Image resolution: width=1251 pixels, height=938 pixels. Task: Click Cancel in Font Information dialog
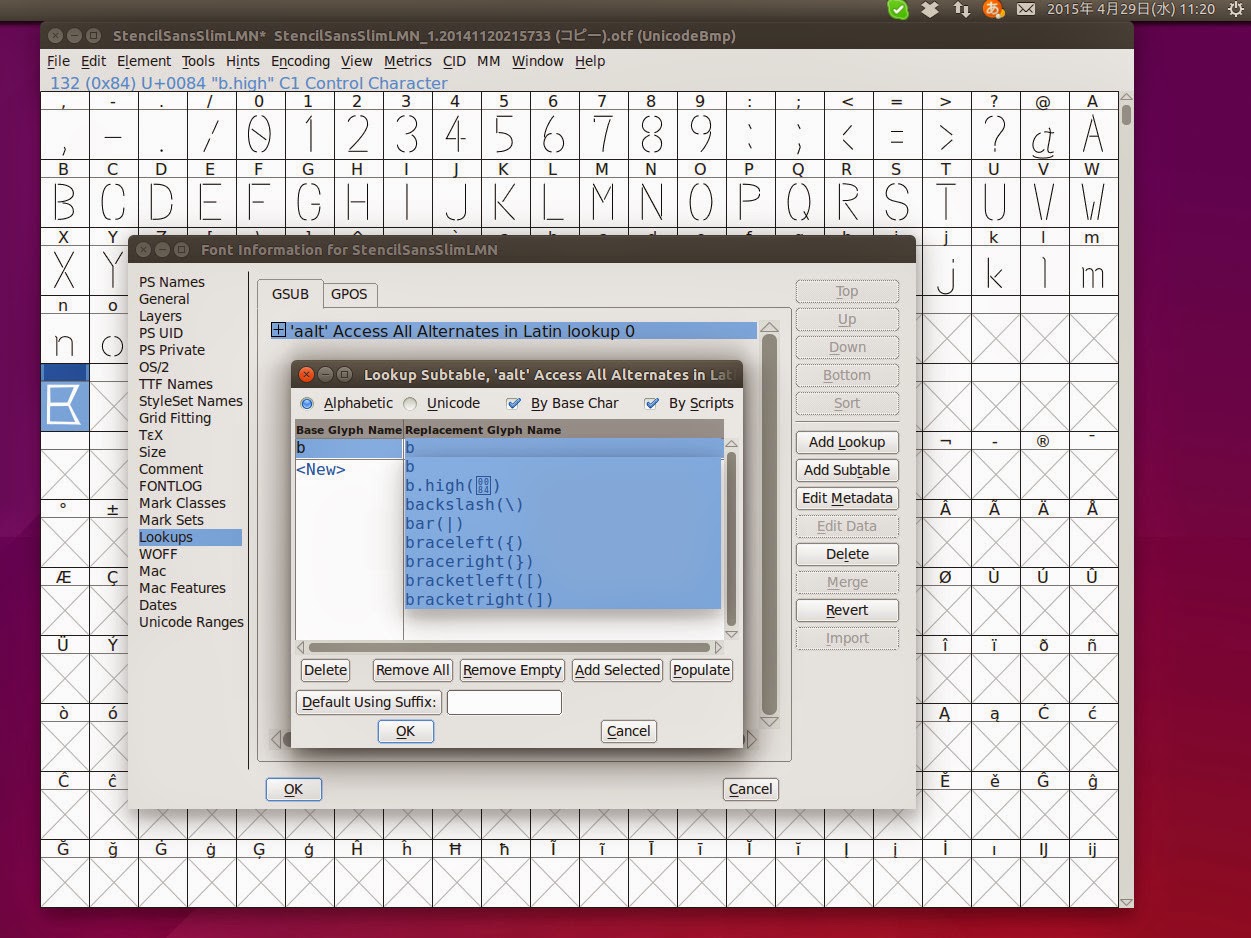coord(750,789)
